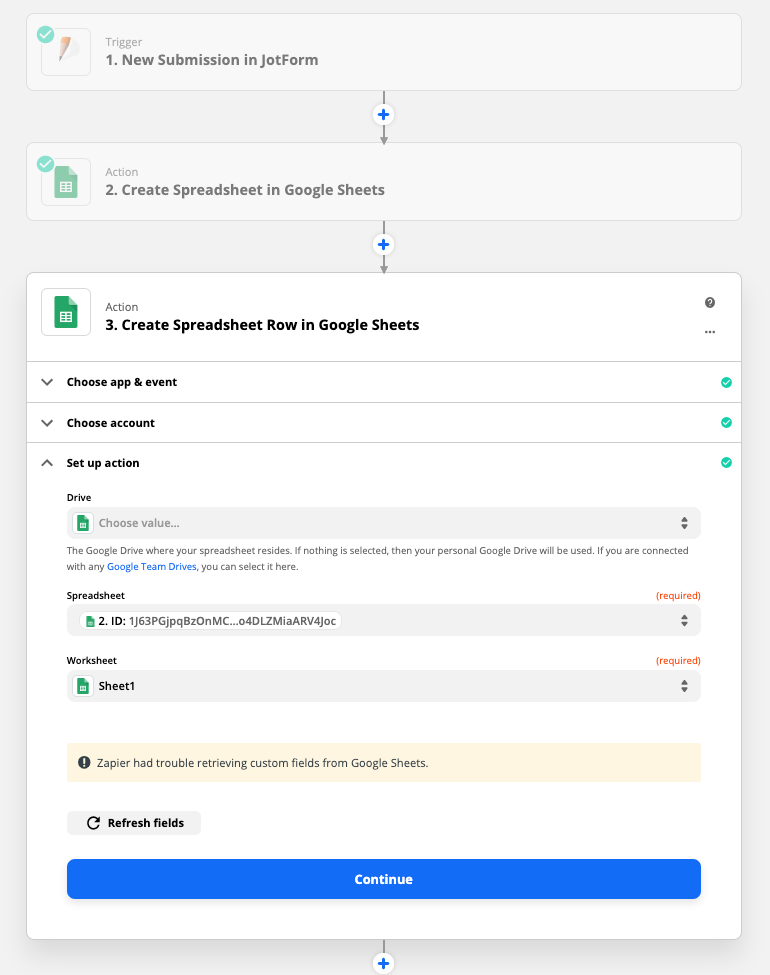Viewport: 770px width, 975px height.
Task: Click the step 3 Google Sheets icon
Action: click(x=66, y=312)
